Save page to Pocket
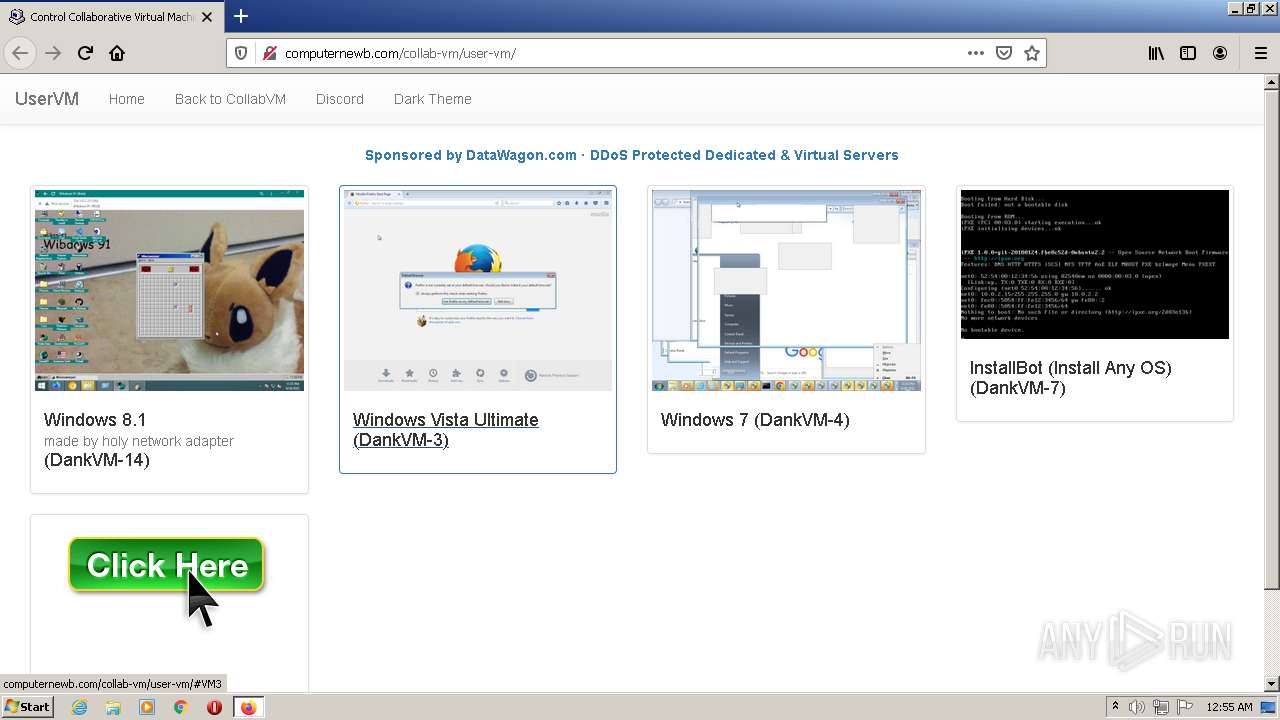The height and width of the screenshot is (720, 1280). click(1004, 53)
